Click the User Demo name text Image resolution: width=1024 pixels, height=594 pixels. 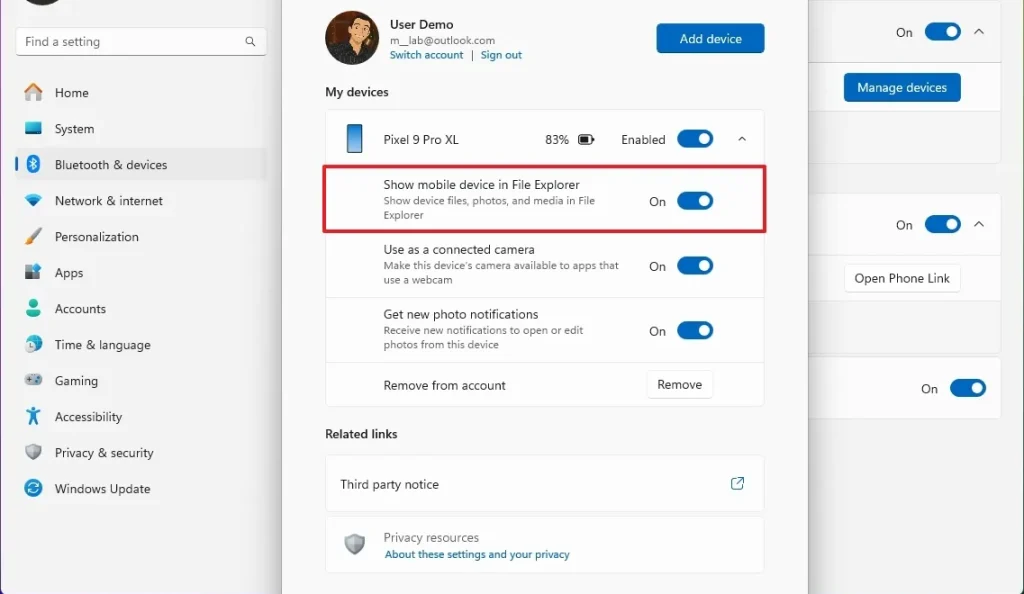[x=421, y=24]
